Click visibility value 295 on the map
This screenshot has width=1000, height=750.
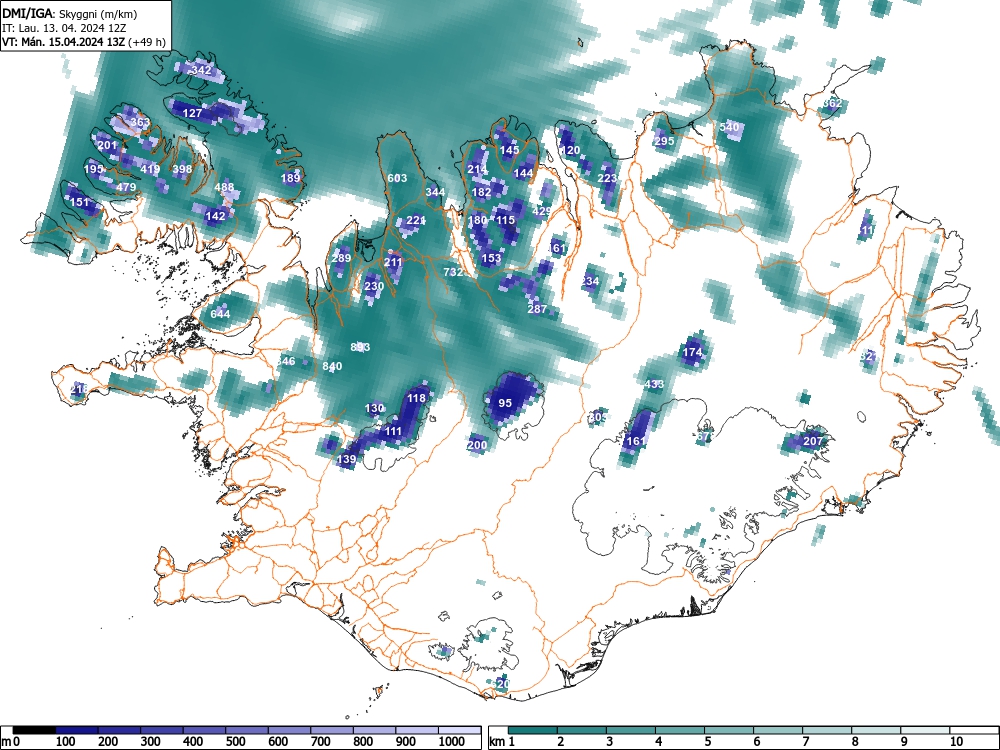tap(664, 142)
